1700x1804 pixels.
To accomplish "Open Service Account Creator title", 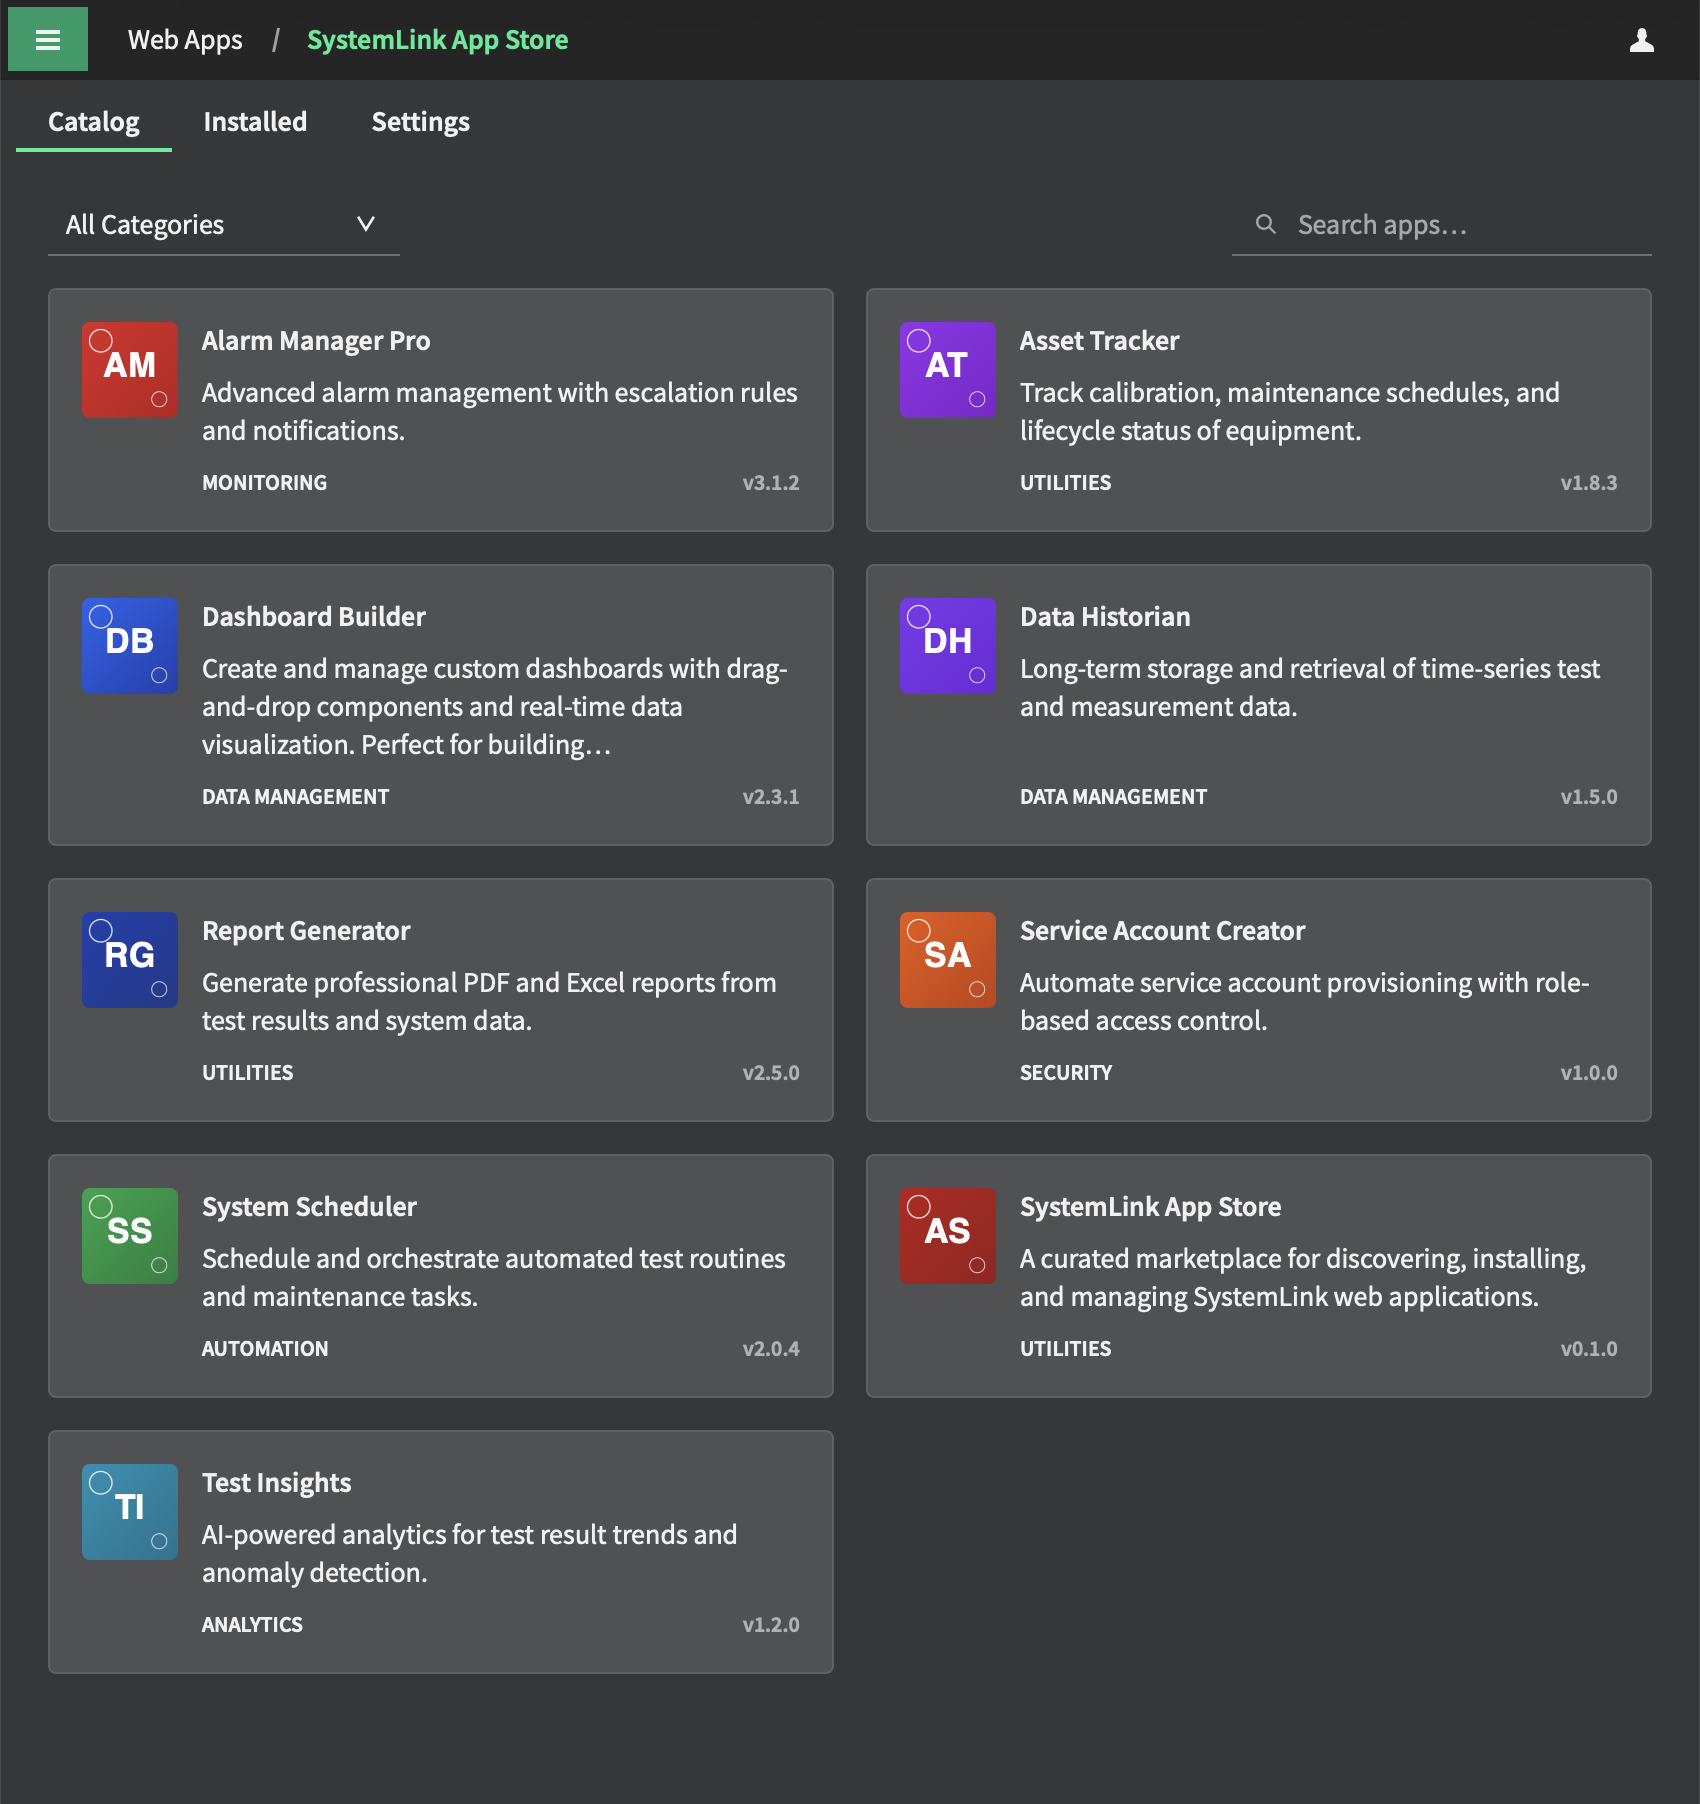I will pos(1162,931).
